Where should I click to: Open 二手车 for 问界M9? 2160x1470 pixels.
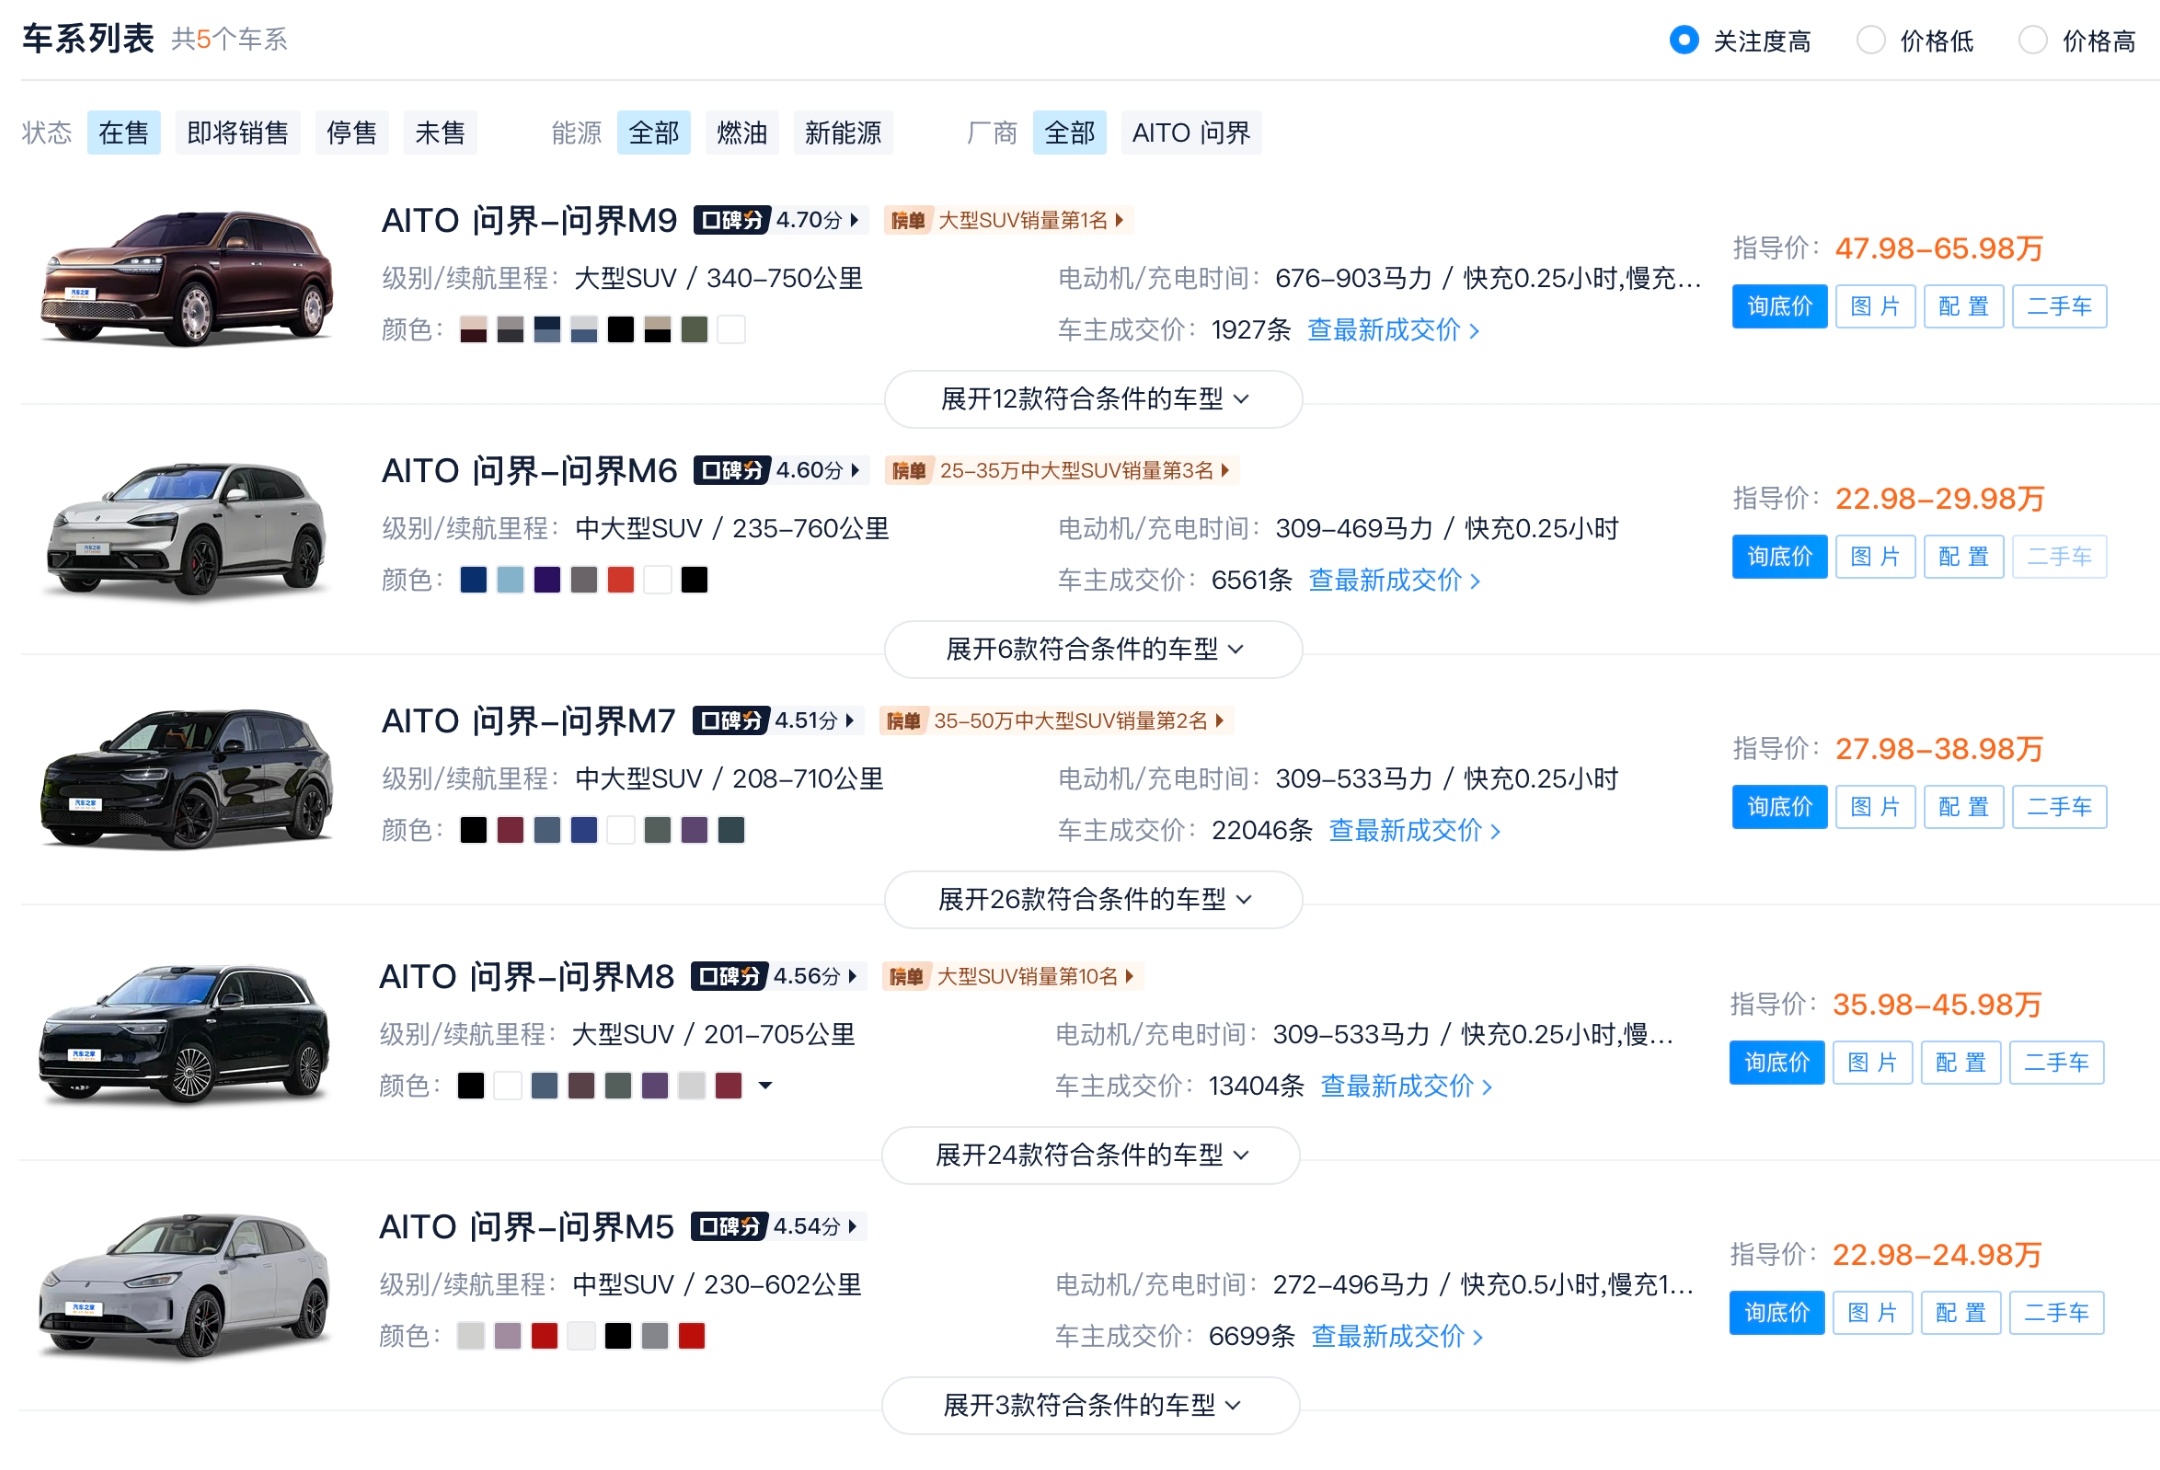pos(2060,306)
